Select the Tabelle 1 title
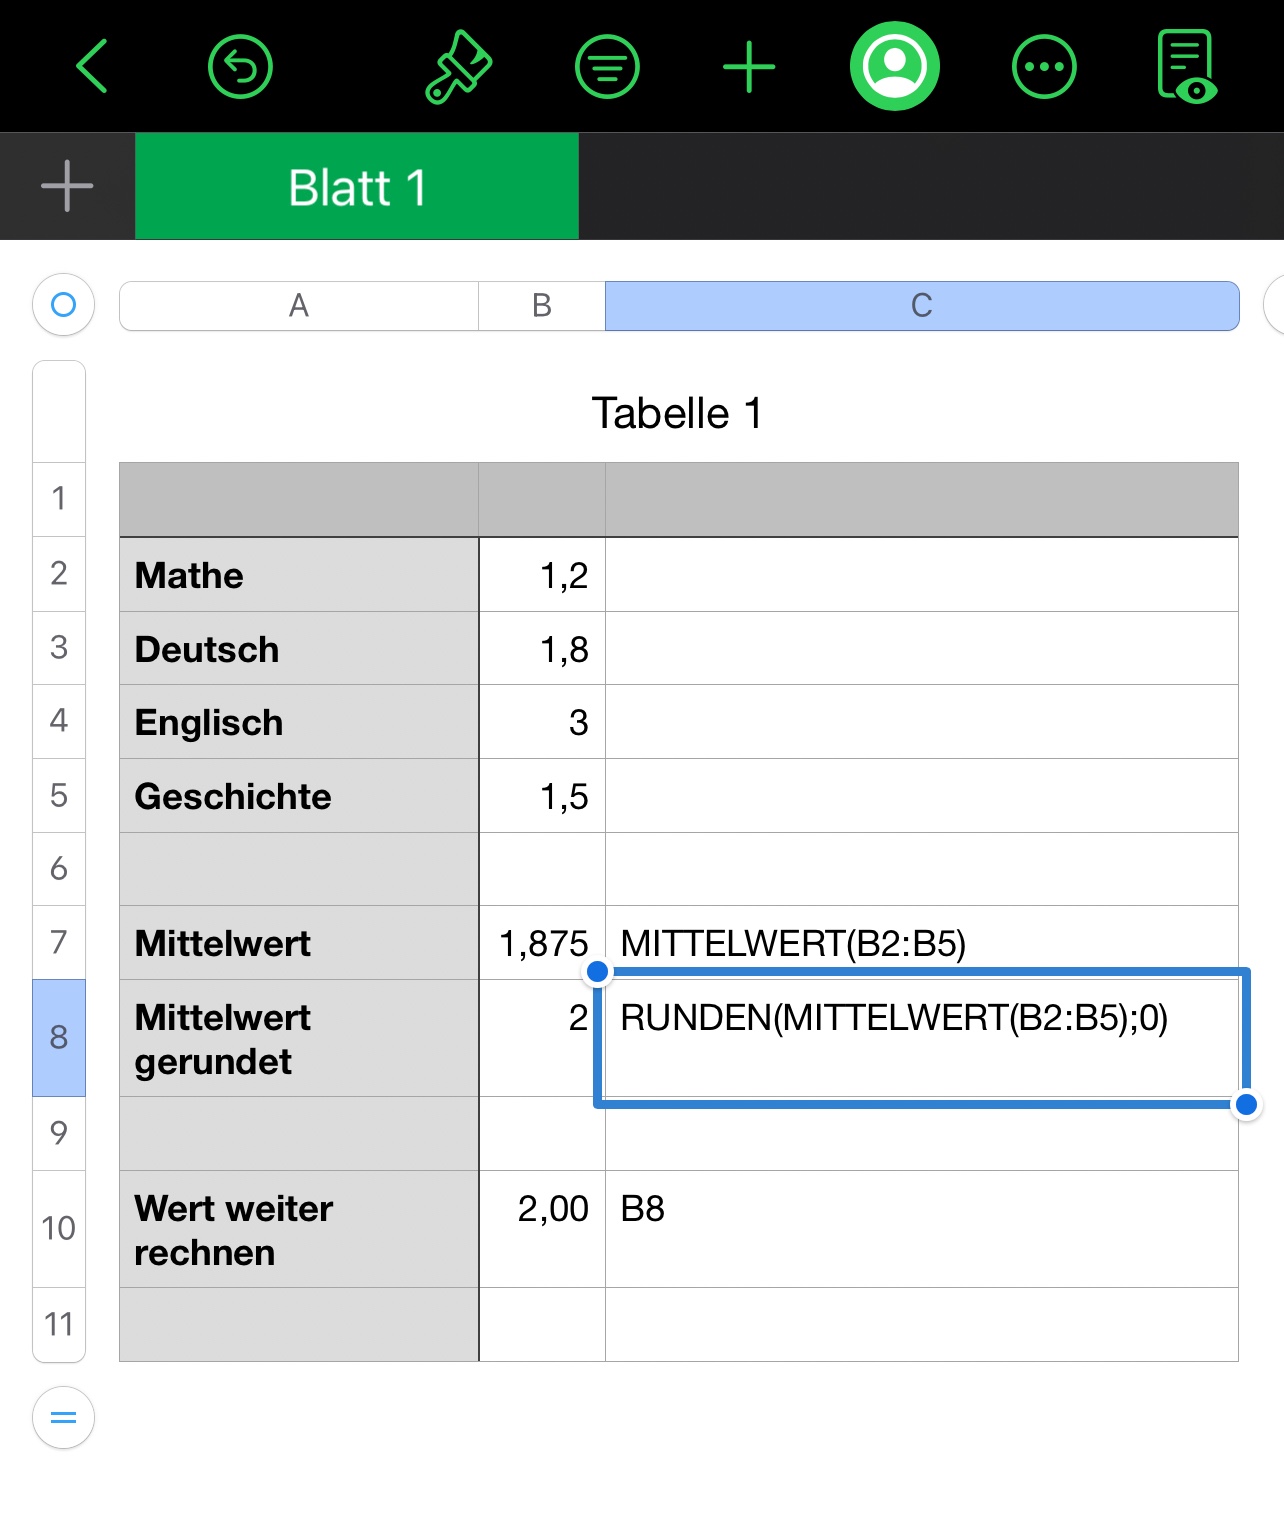Viewport: 1284px width, 1524px height. pos(677,413)
